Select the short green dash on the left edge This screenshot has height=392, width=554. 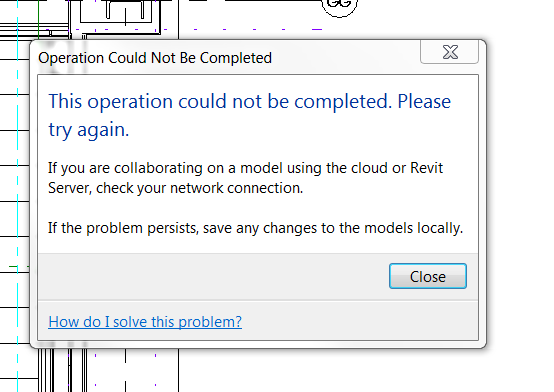click(x=13, y=267)
